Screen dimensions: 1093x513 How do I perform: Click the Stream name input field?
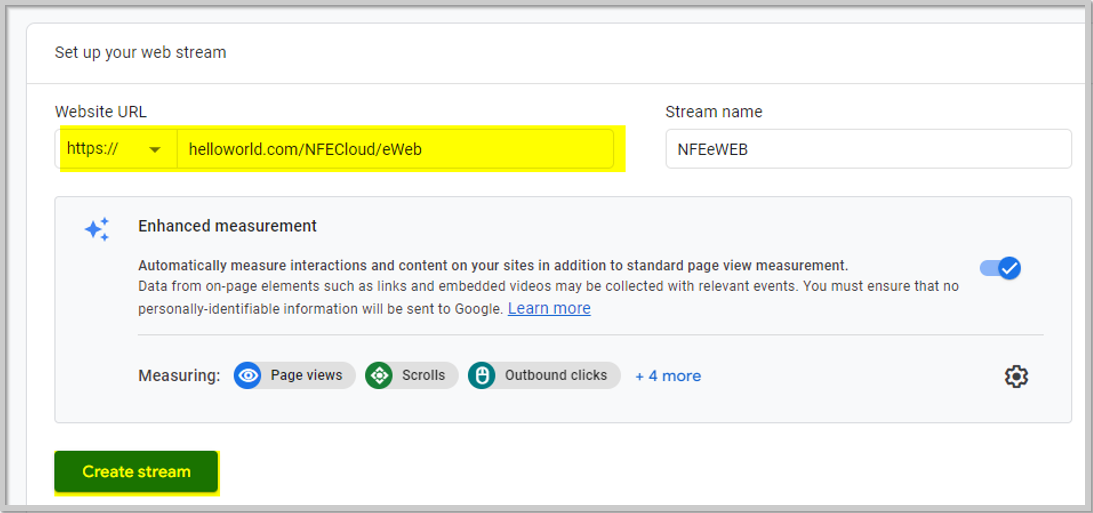coord(868,149)
